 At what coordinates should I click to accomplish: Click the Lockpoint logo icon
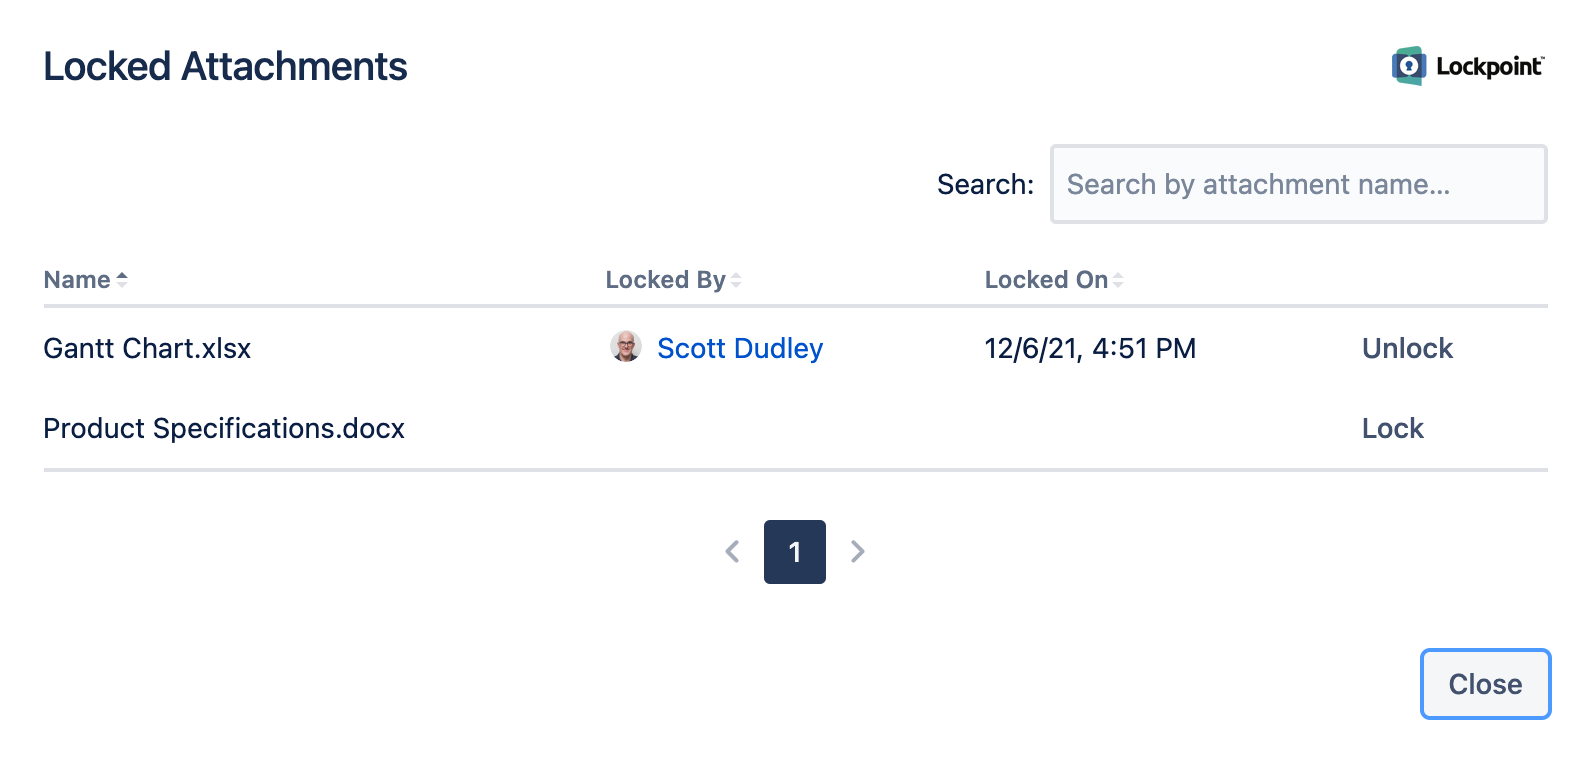(1409, 66)
